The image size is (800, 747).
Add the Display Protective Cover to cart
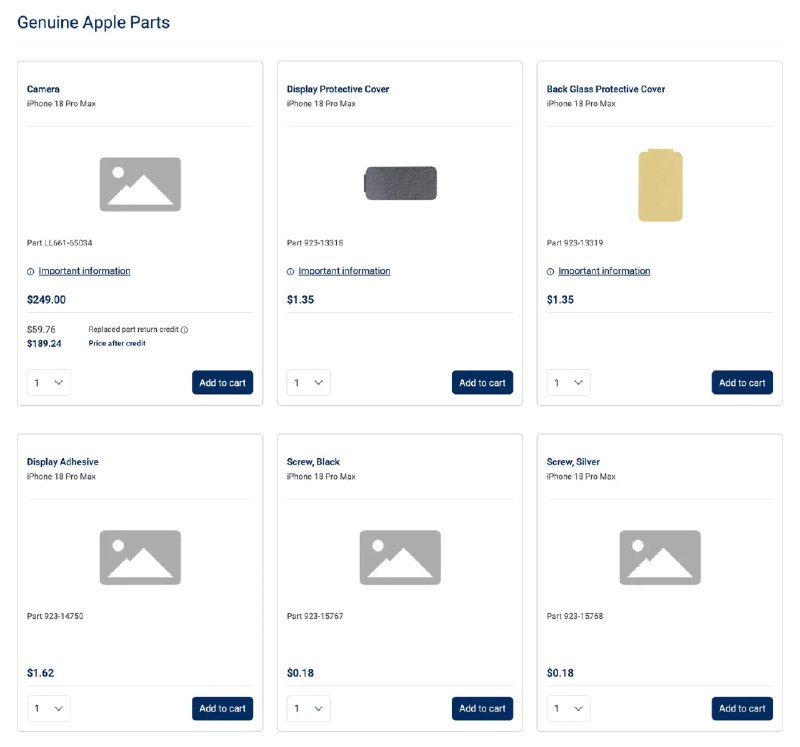click(x=483, y=383)
